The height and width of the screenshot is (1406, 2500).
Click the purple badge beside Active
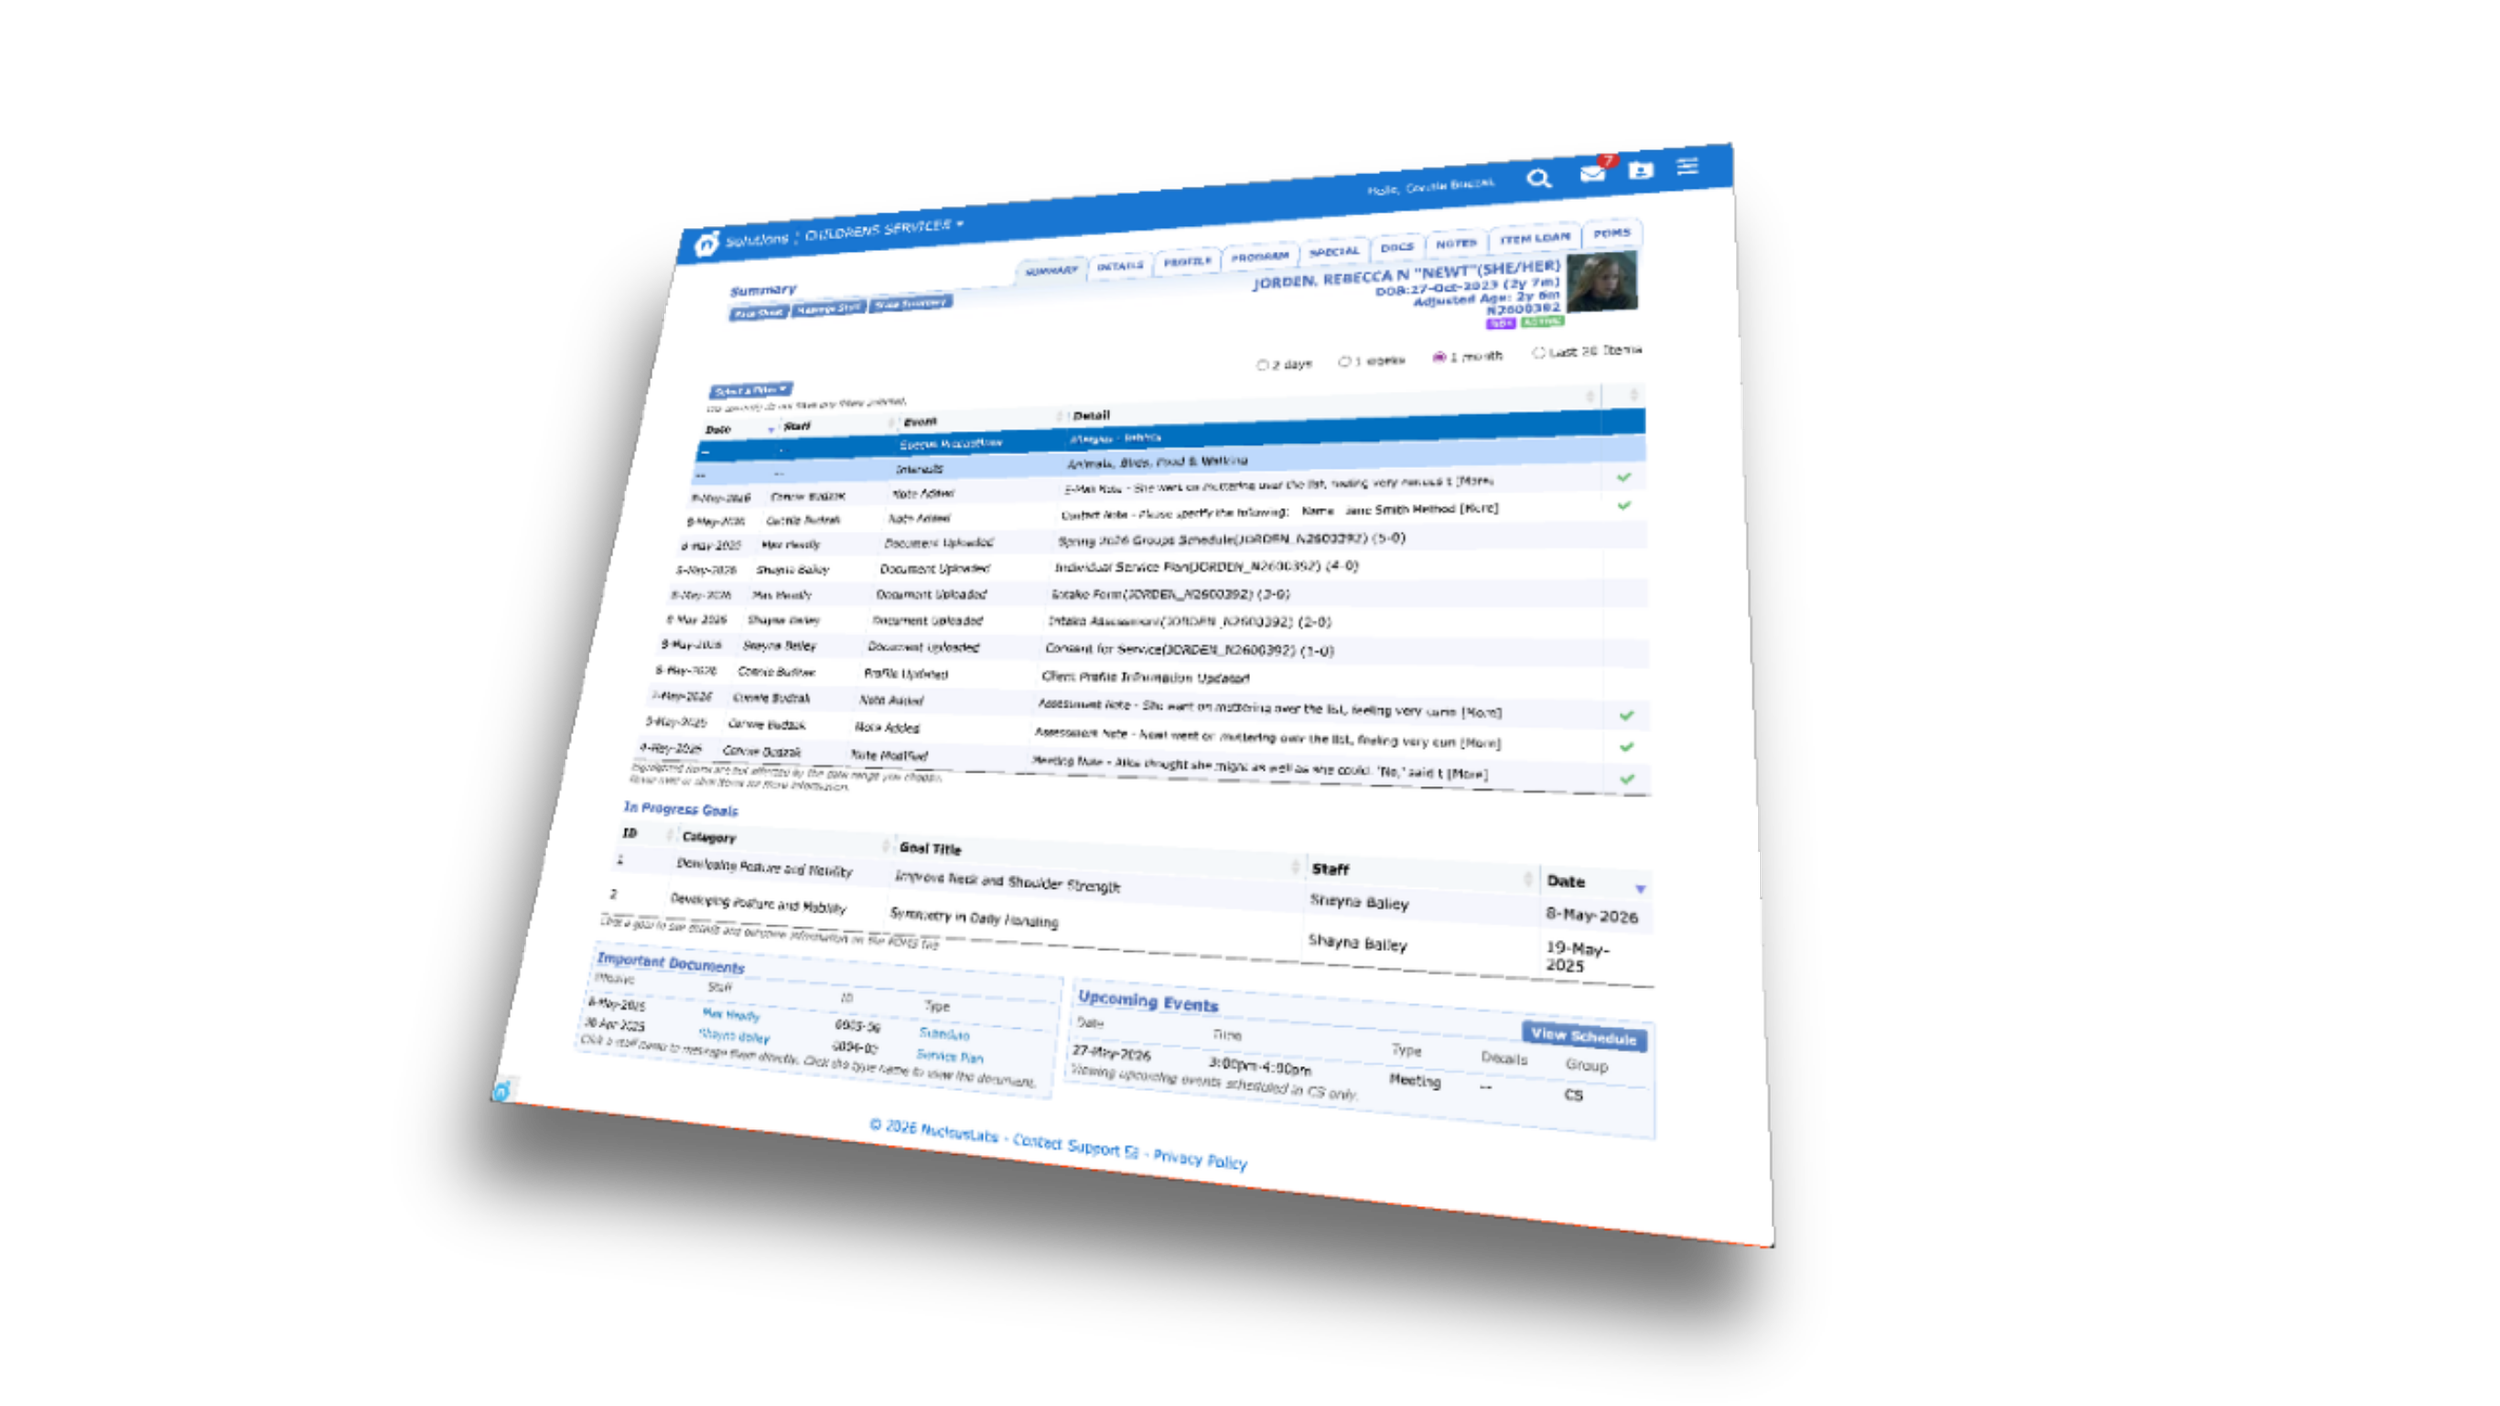1500,323
